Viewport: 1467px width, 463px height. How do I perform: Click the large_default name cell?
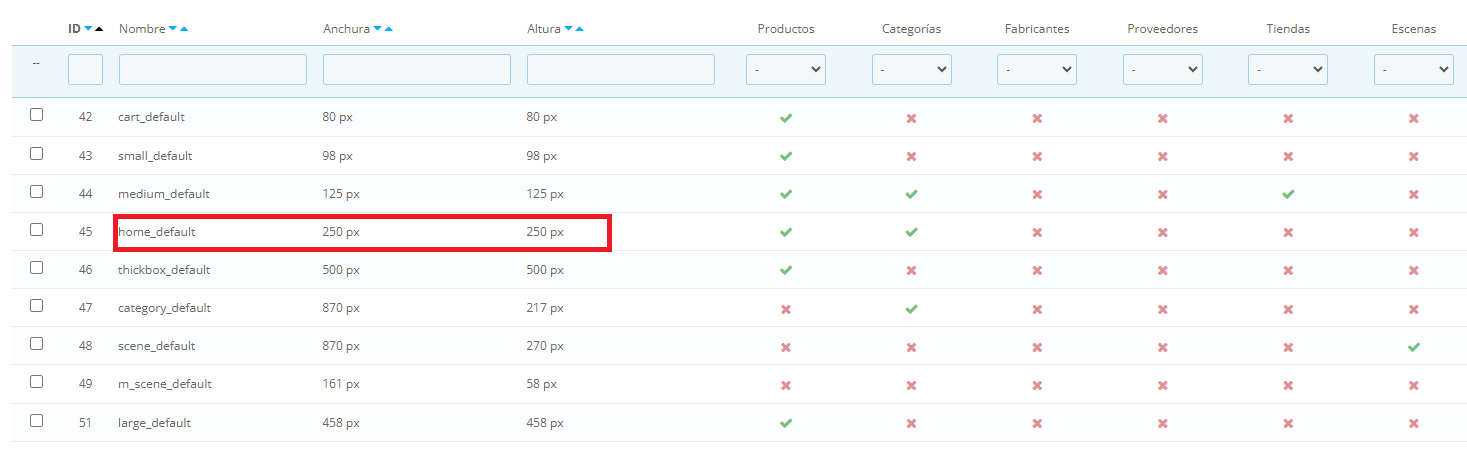(x=154, y=423)
